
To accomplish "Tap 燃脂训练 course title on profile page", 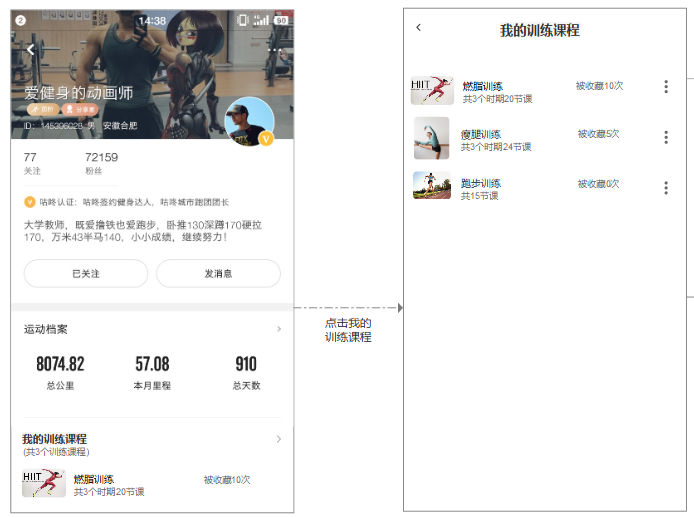I will pyautogui.click(x=94, y=479).
